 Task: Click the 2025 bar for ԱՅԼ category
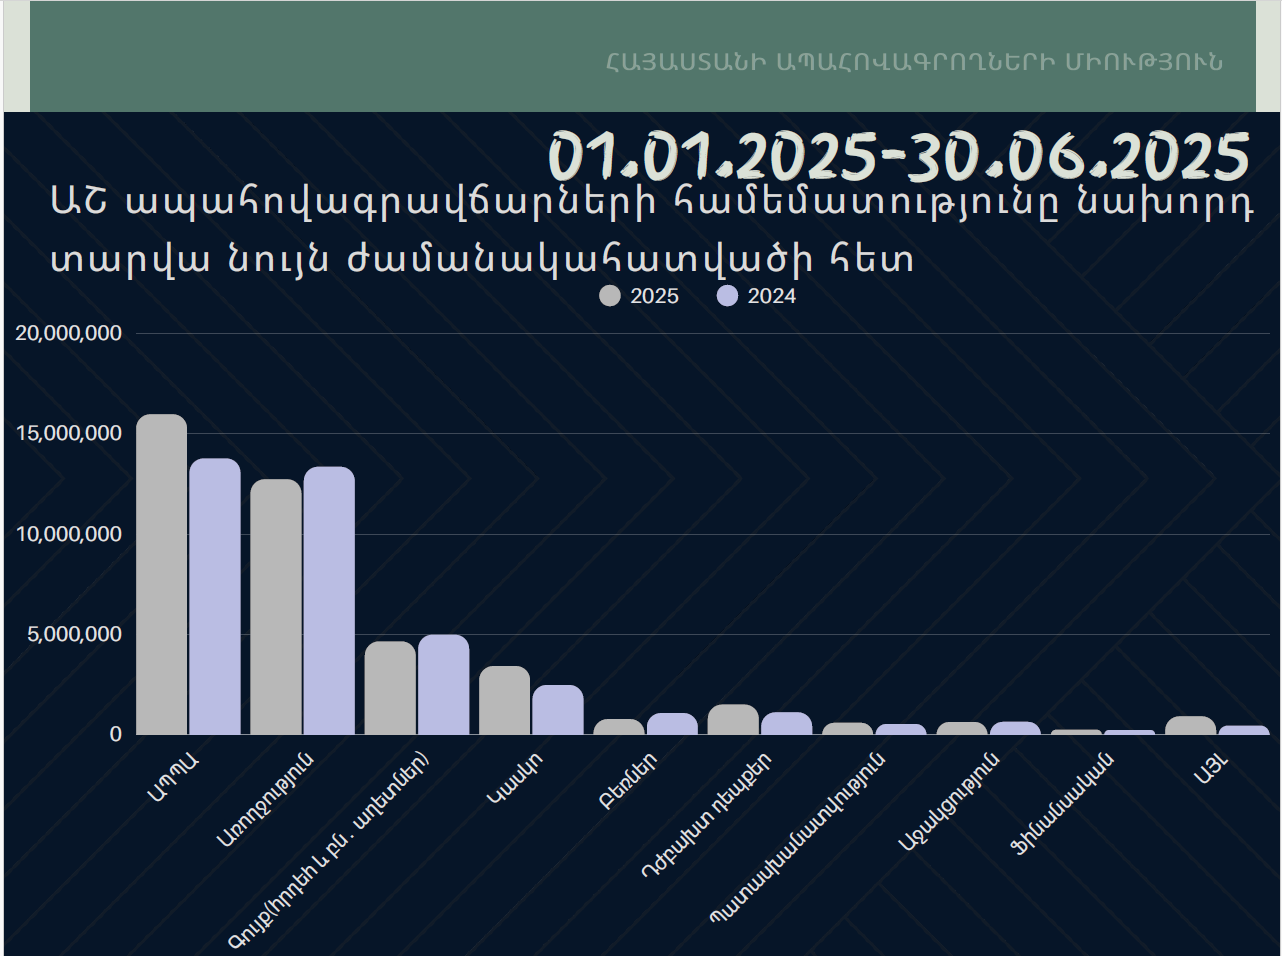point(1190,726)
